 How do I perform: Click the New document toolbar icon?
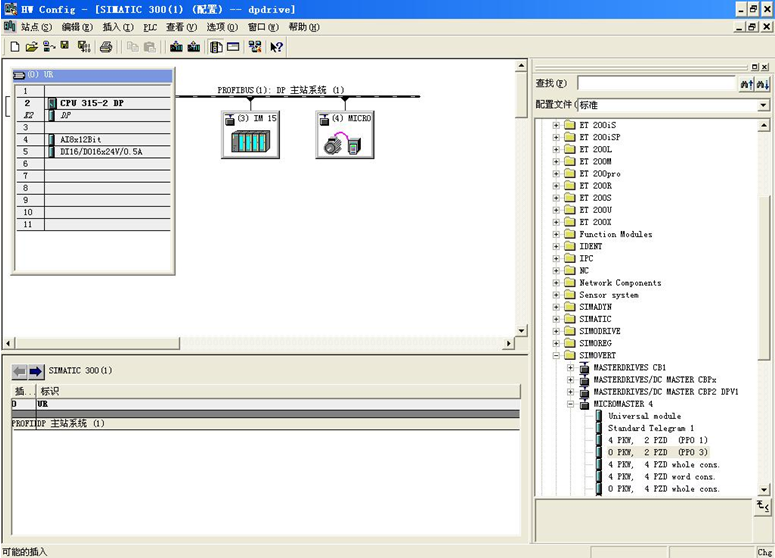[x=15, y=47]
